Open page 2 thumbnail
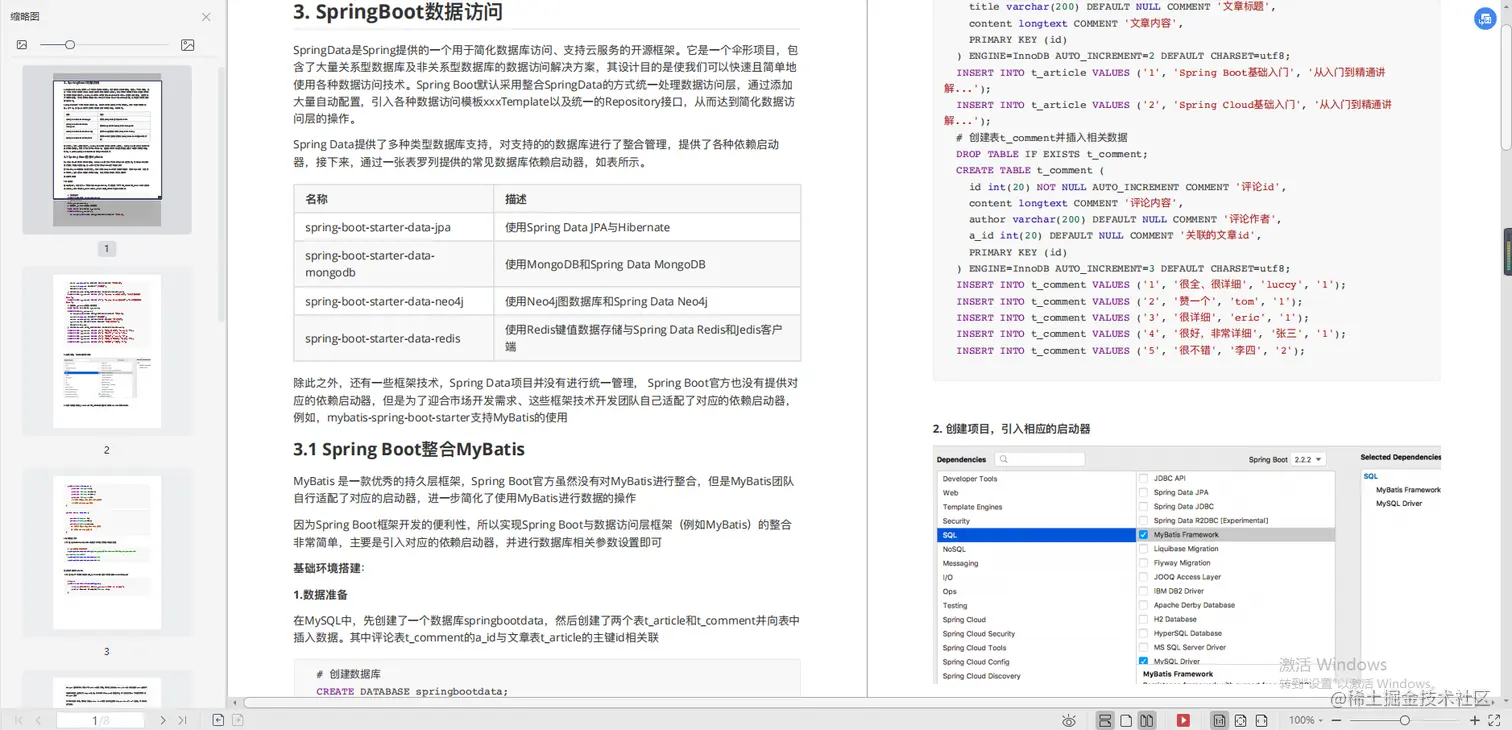The width and height of the screenshot is (1512, 730). pos(107,350)
